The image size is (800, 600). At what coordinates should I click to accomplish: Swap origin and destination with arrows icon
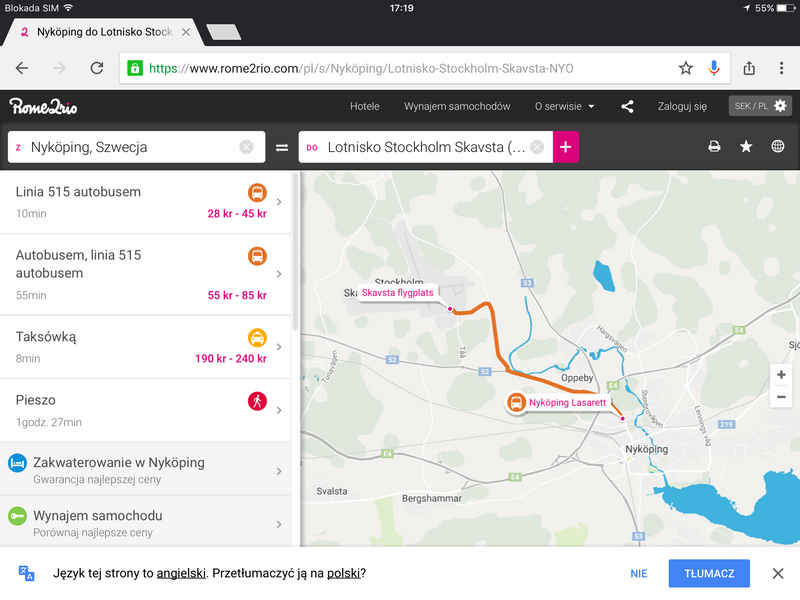click(x=282, y=147)
